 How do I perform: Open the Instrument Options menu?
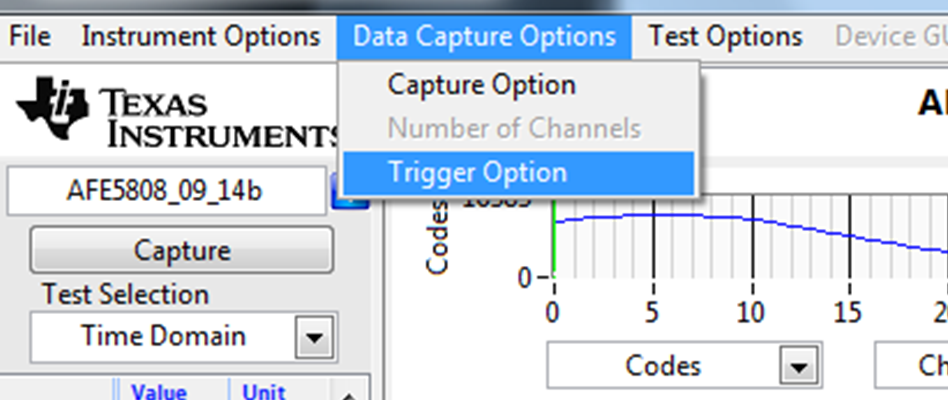pyautogui.click(x=200, y=37)
